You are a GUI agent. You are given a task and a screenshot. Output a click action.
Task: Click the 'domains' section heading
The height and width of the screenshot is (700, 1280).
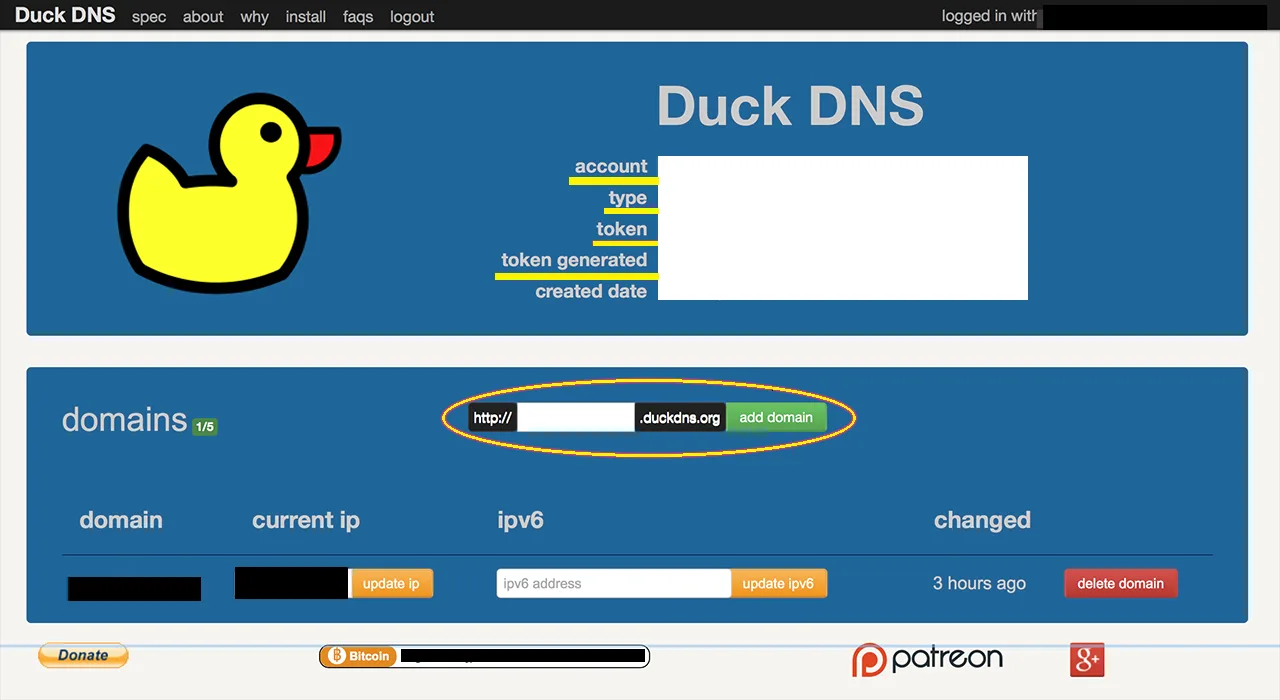(125, 420)
